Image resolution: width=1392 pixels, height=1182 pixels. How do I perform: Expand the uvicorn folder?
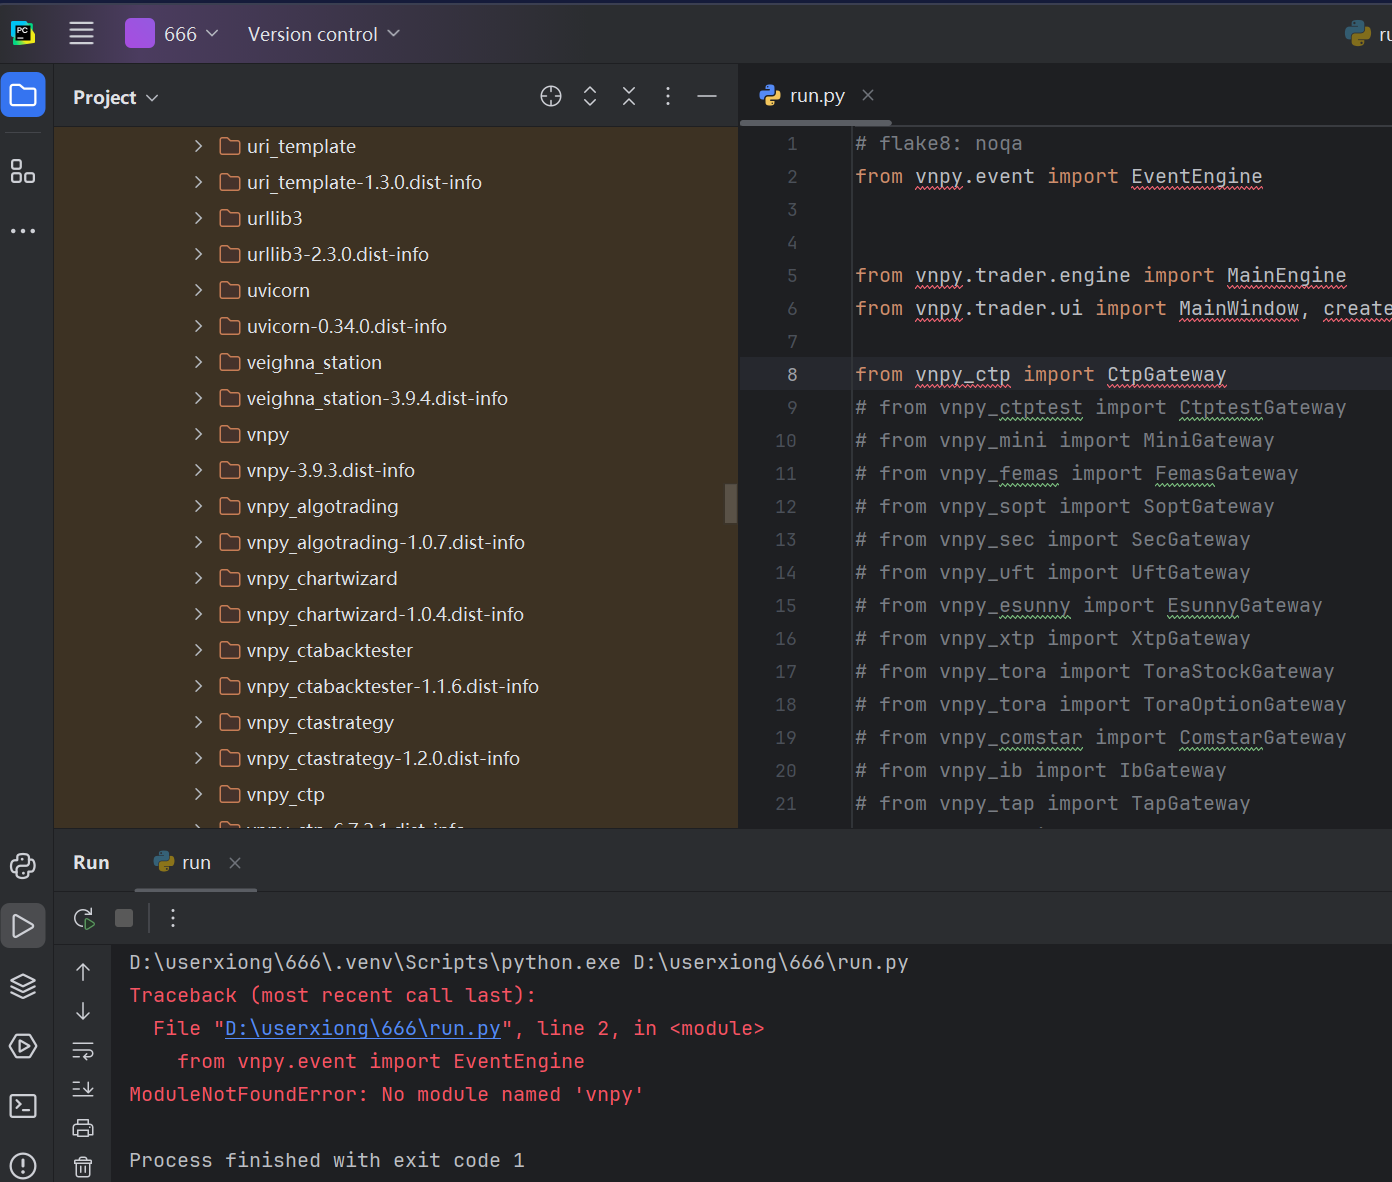click(x=198, y=290)
